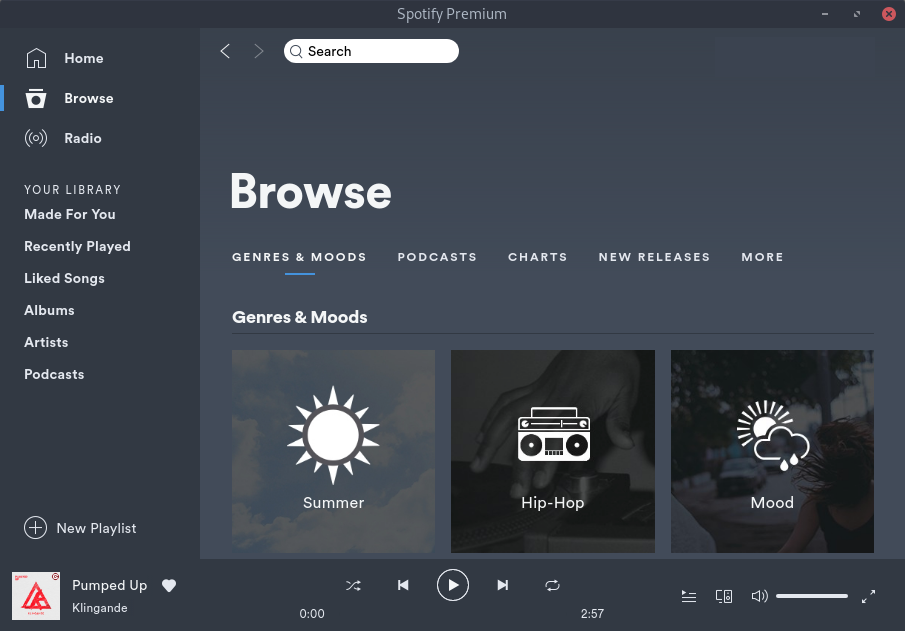
Task: Click the plus icon for New Playlist
Action: click(x=35, y=528)
